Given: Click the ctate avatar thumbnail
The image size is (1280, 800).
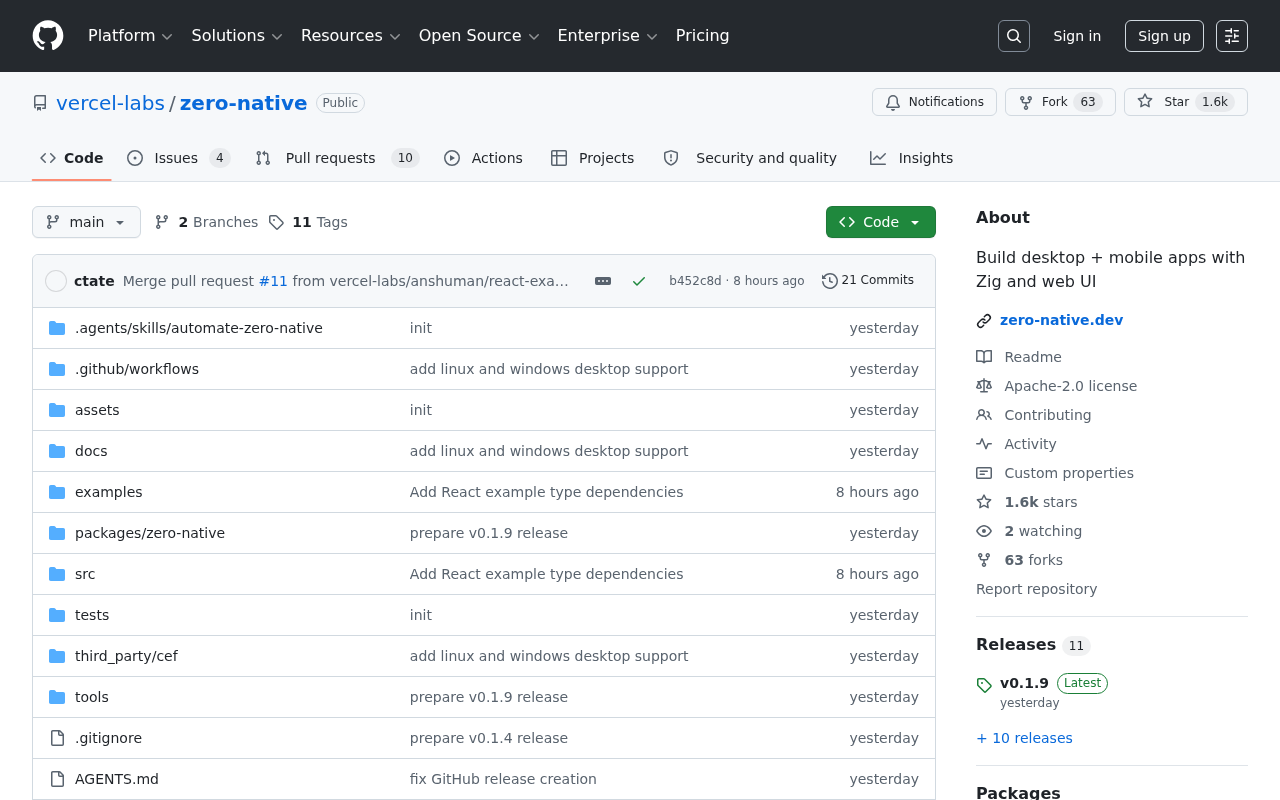Looking at the screenshot, I should [56, 281].
